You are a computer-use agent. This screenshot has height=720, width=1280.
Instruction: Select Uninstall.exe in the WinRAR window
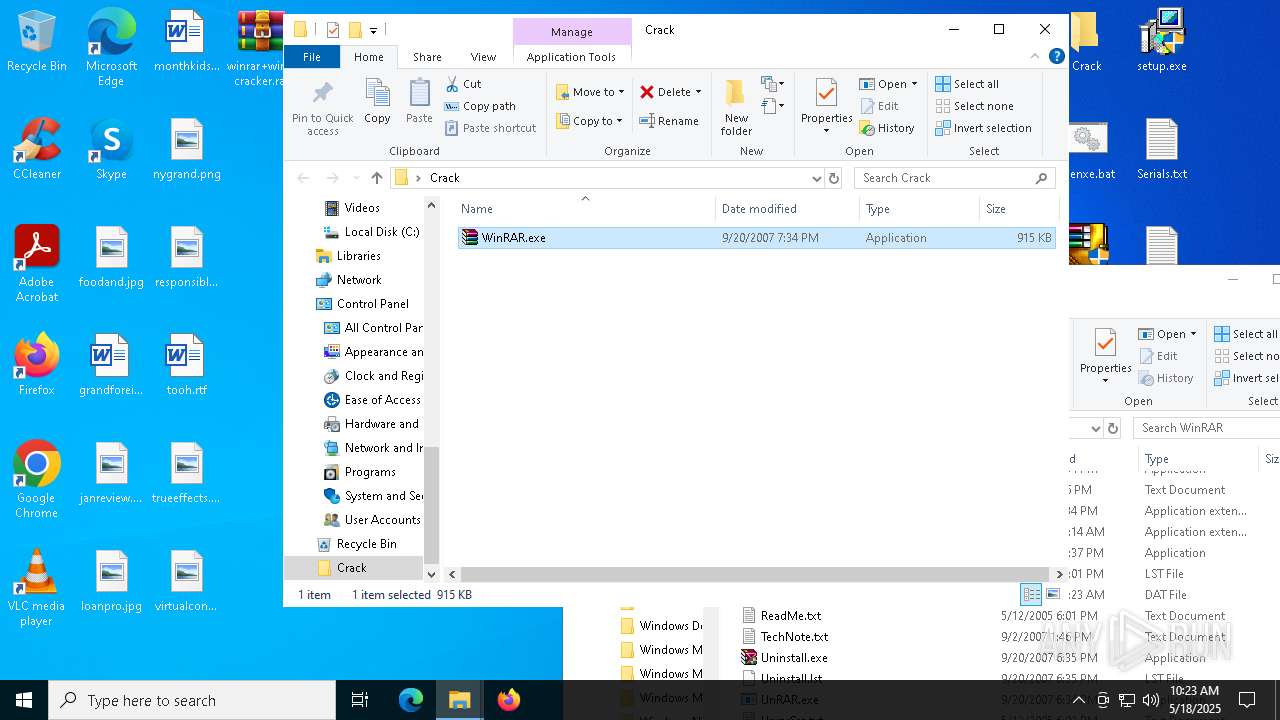tap(793, 658)
